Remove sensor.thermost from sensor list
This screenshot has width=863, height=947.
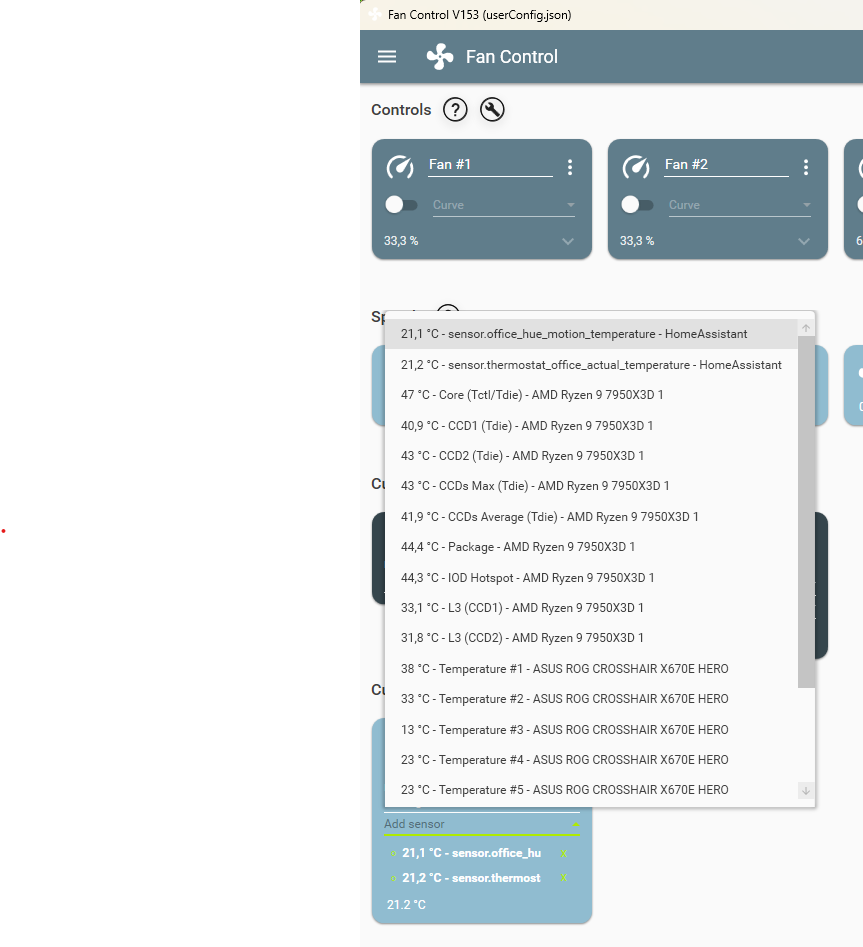pos(564,878)
